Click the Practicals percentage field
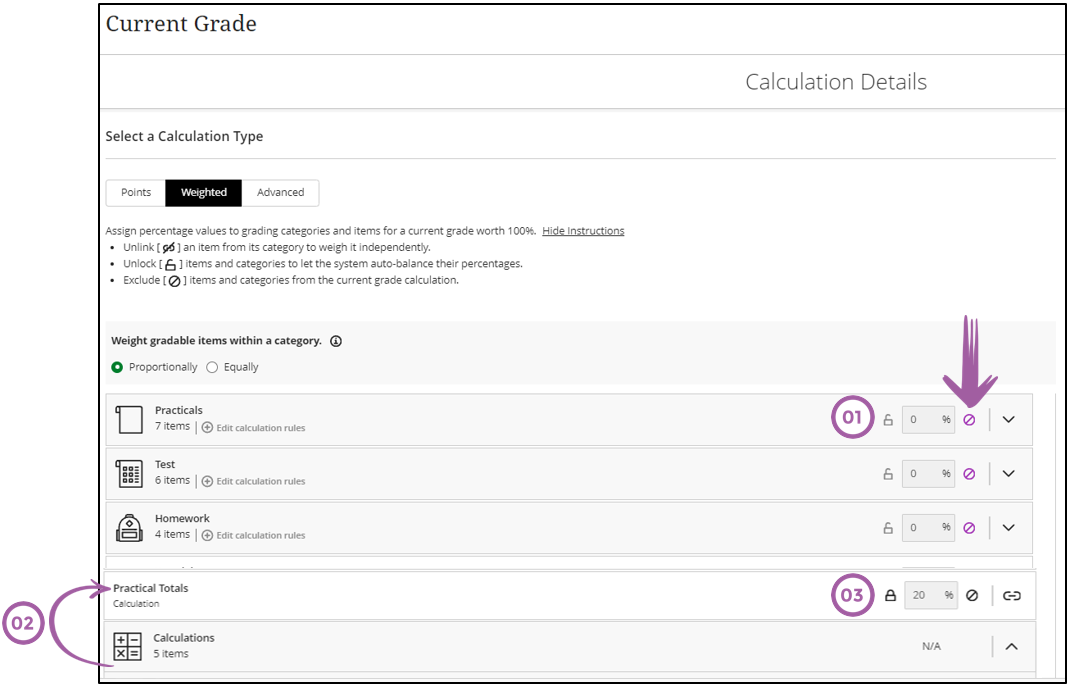The width and height of the screenshot is (1070, 687). 928,420
